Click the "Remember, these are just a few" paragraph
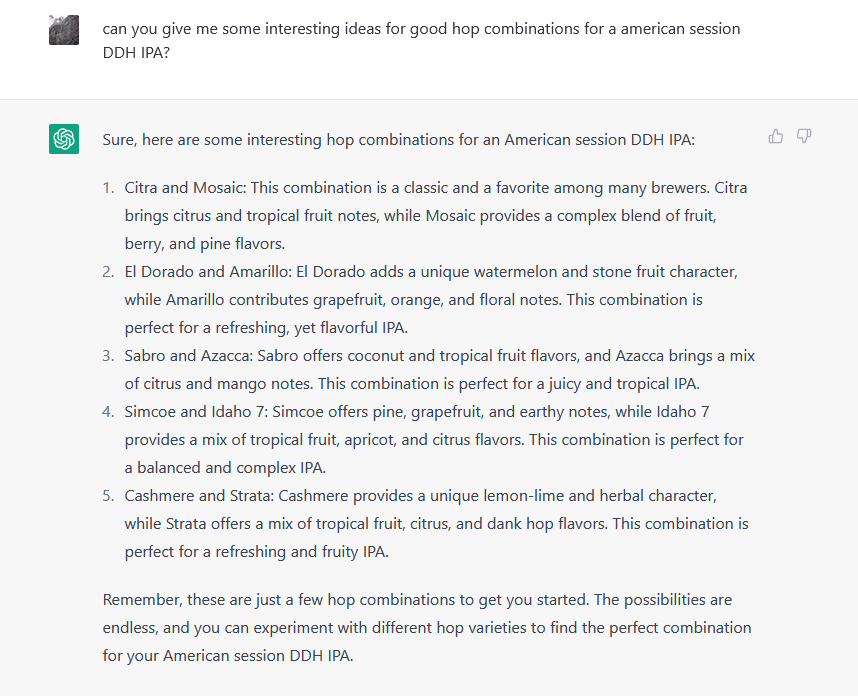 point(427,628)
